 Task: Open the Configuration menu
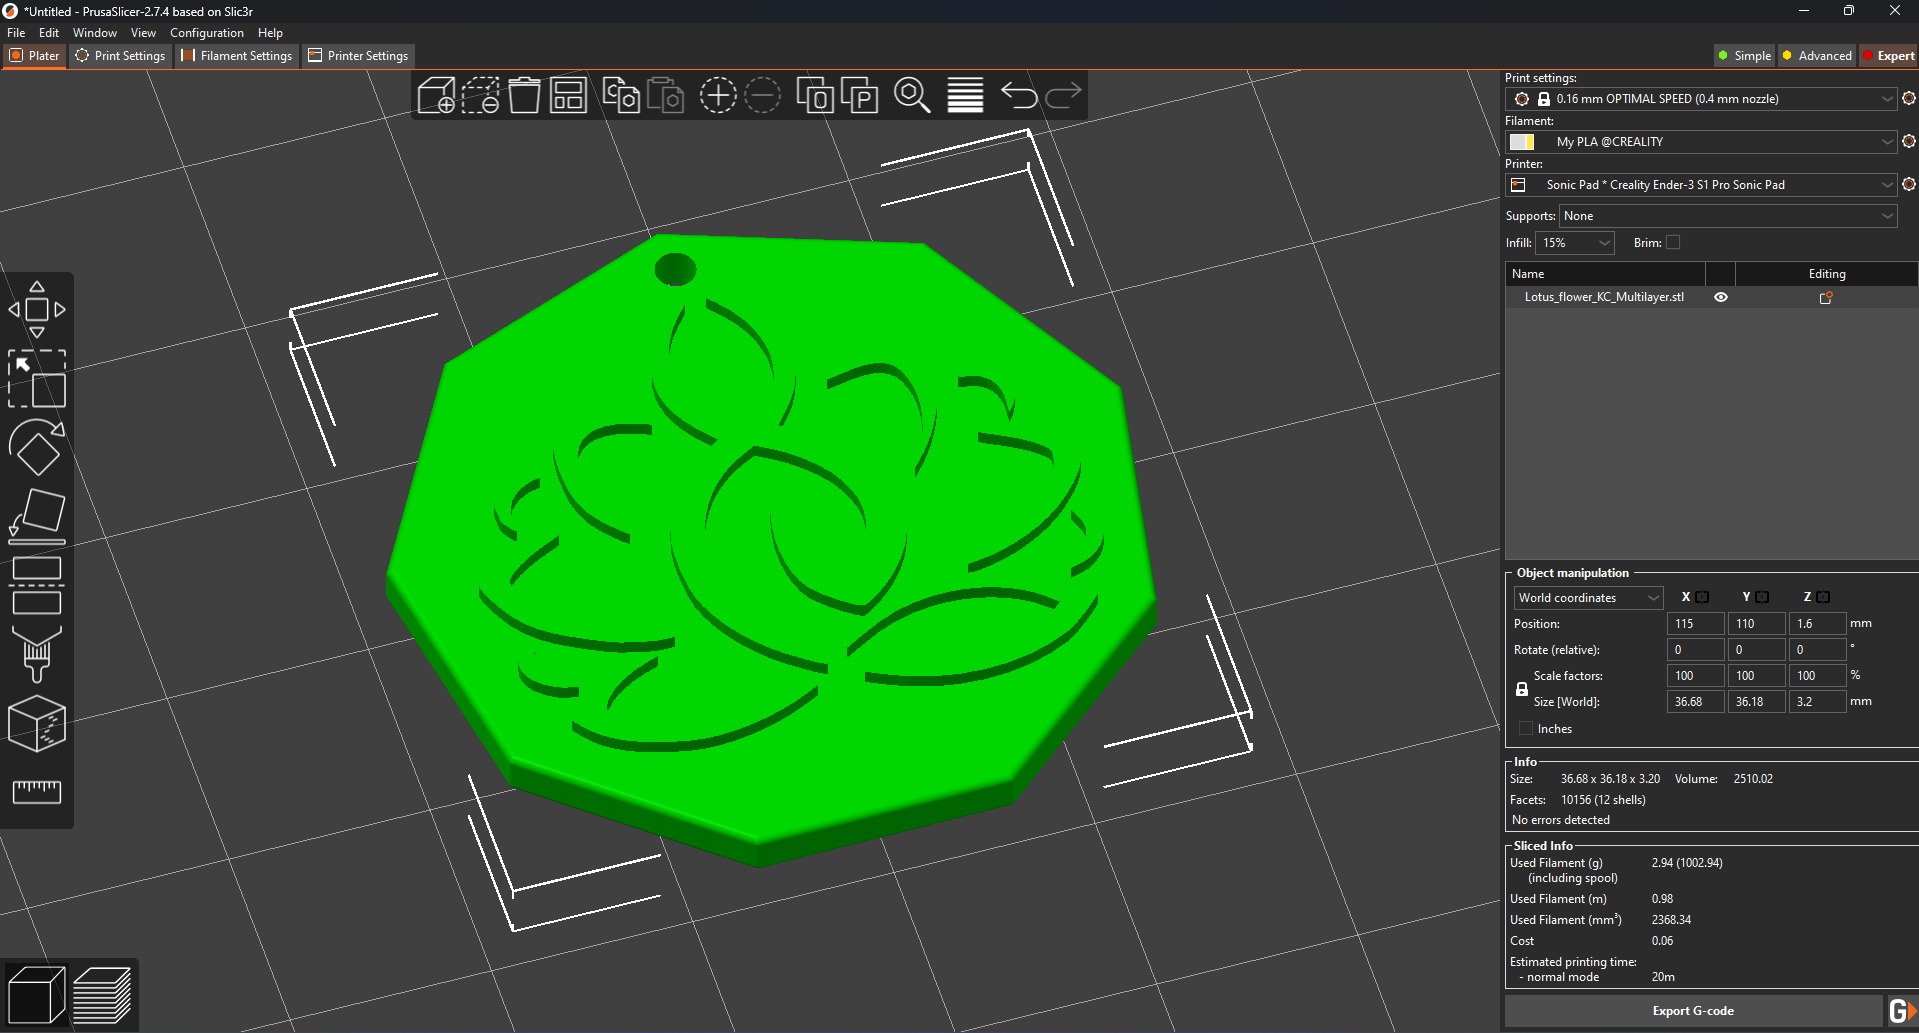click(206, 32)
